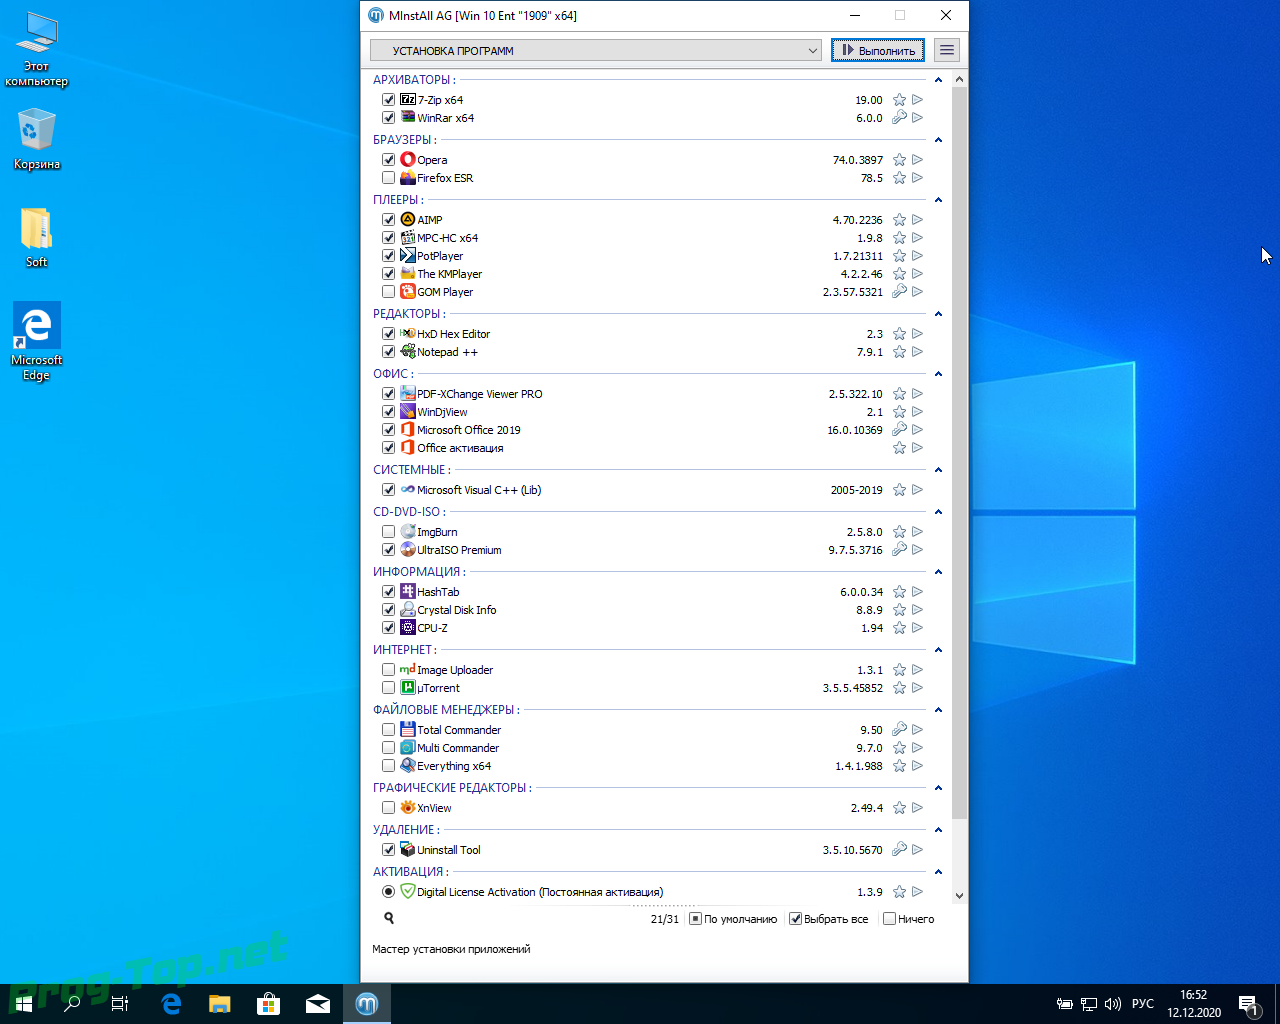Collapse the 'ПЛЕЕРЫ' category arrow

938,200
